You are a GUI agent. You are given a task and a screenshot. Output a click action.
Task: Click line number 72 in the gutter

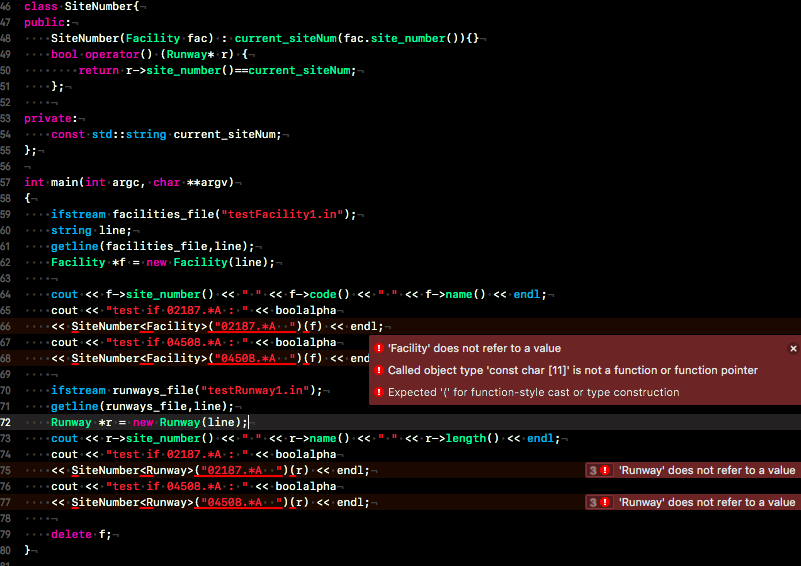[6, 422]
